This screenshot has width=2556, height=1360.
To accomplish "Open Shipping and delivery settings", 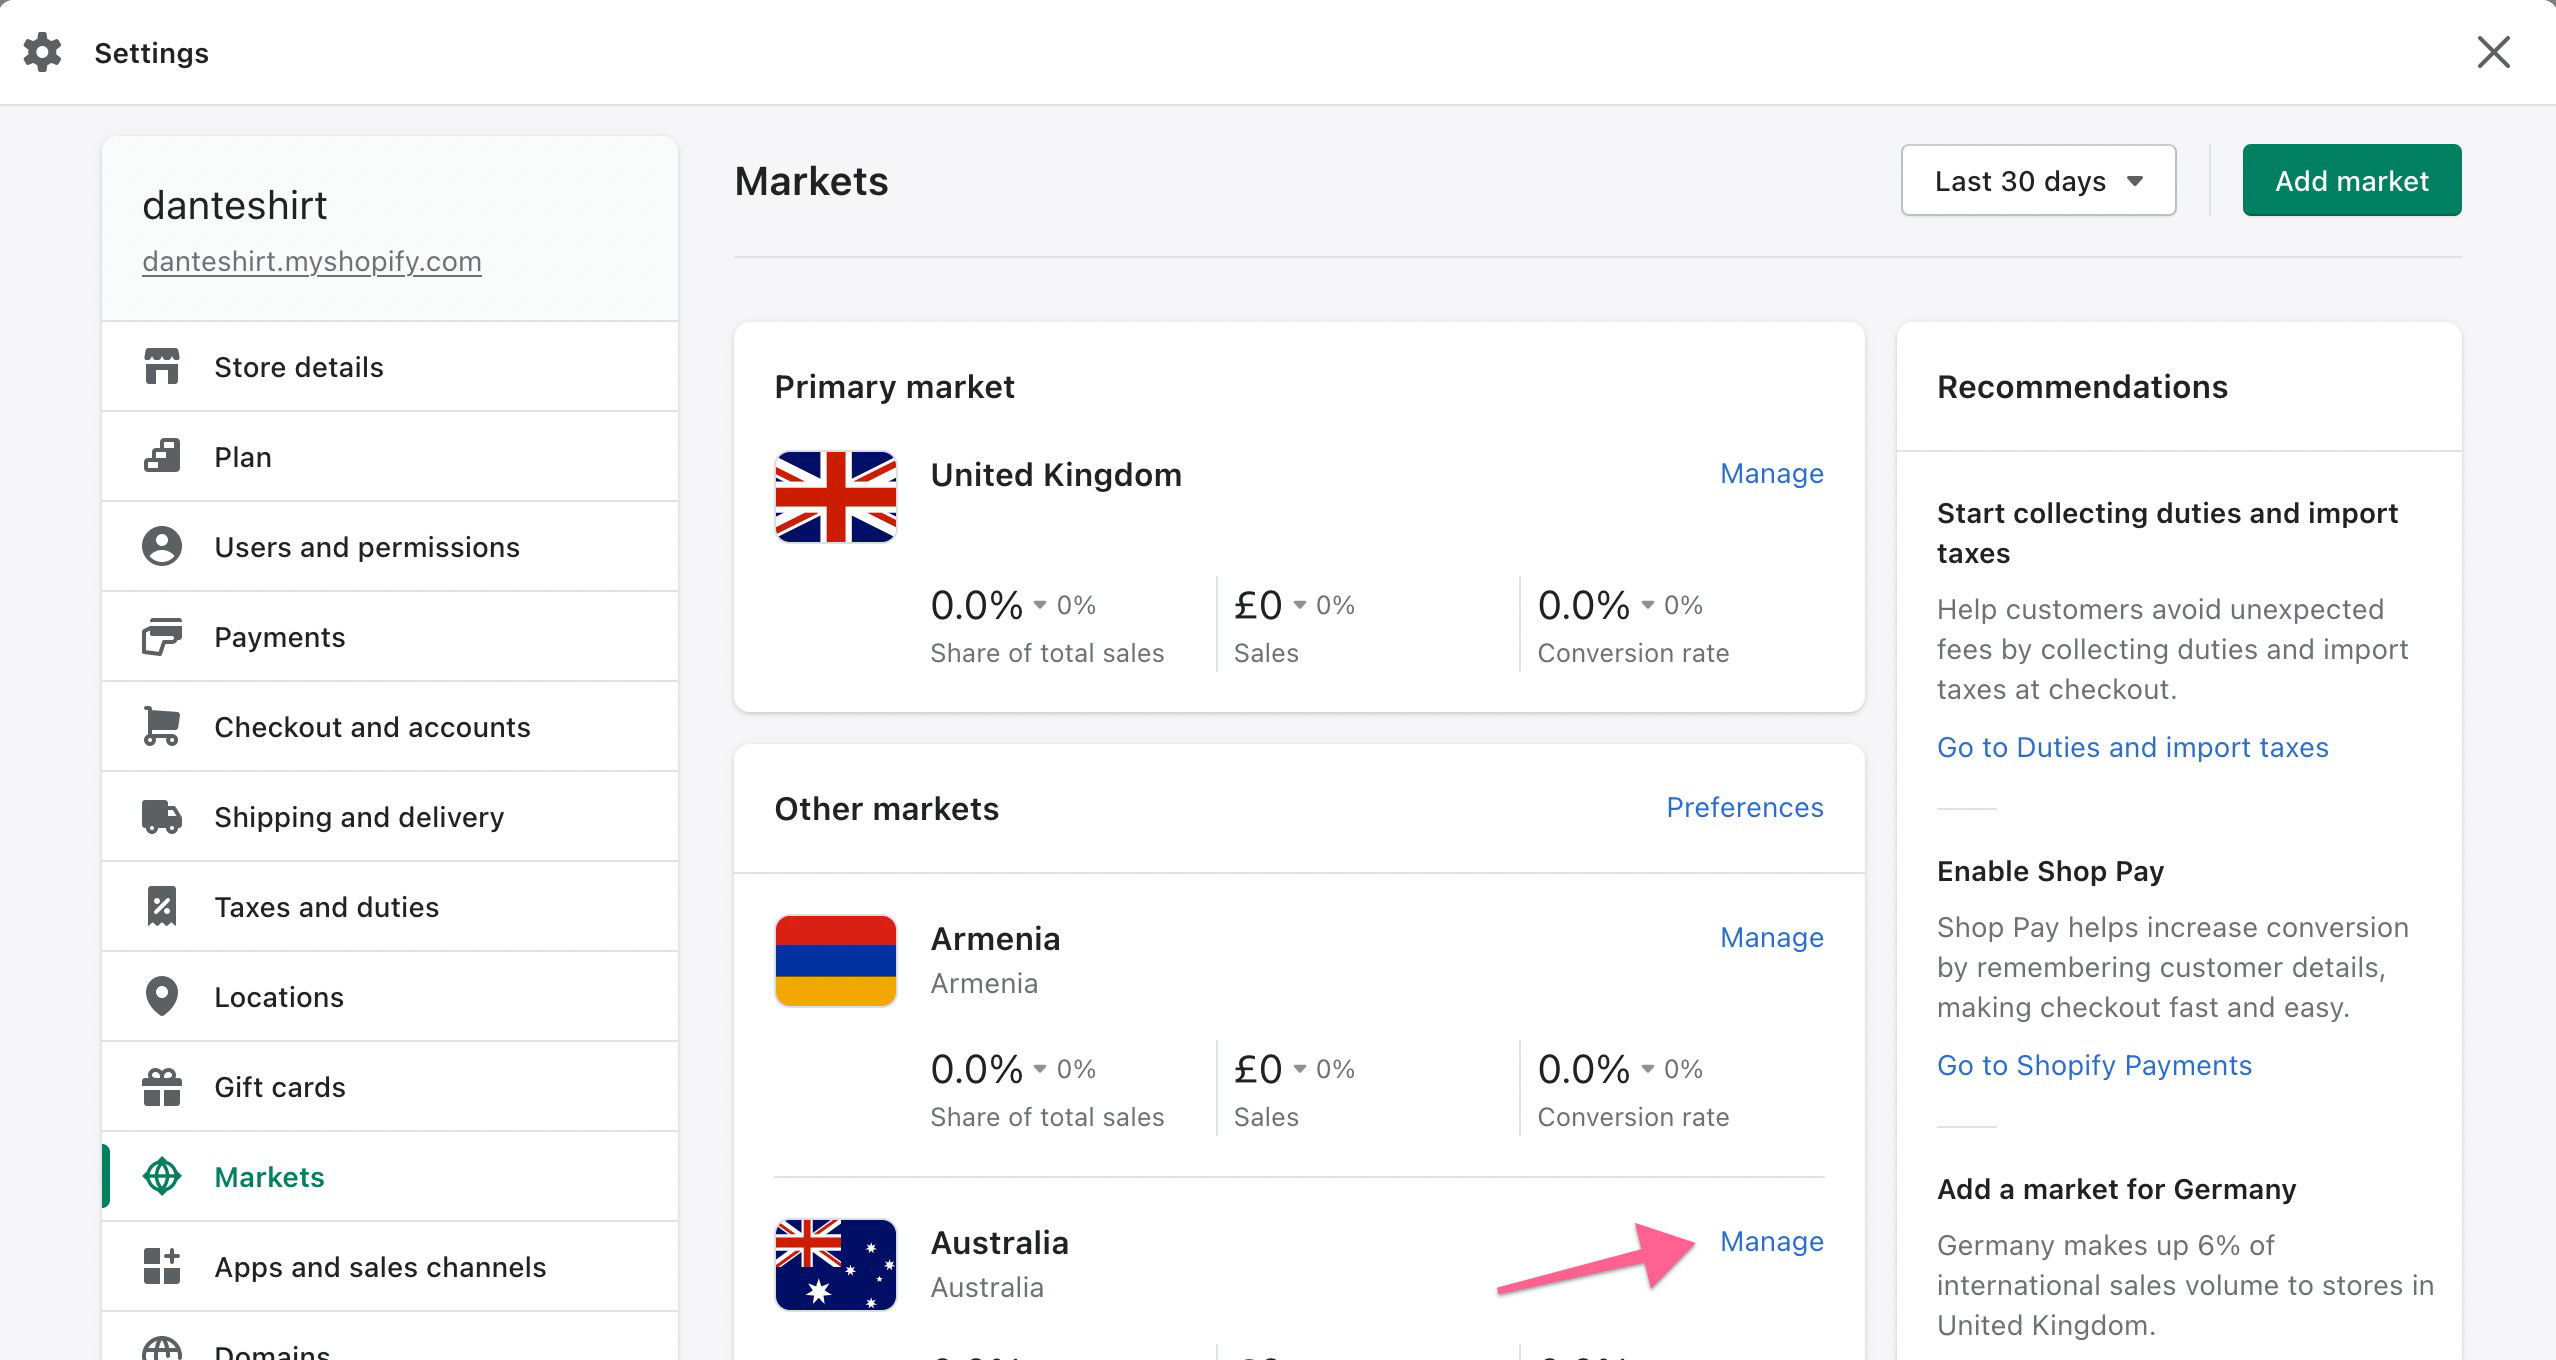I will 390,816.
